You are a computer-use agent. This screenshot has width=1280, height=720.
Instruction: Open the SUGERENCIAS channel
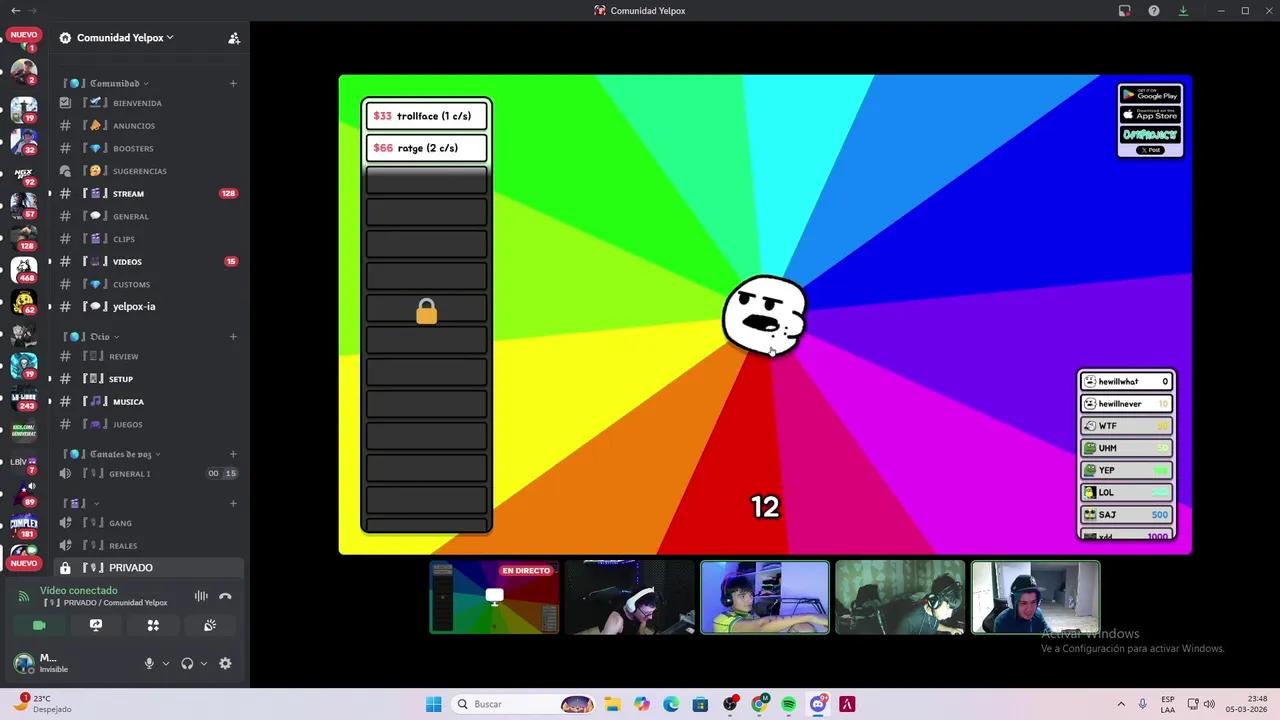click(x=148, y=171)
